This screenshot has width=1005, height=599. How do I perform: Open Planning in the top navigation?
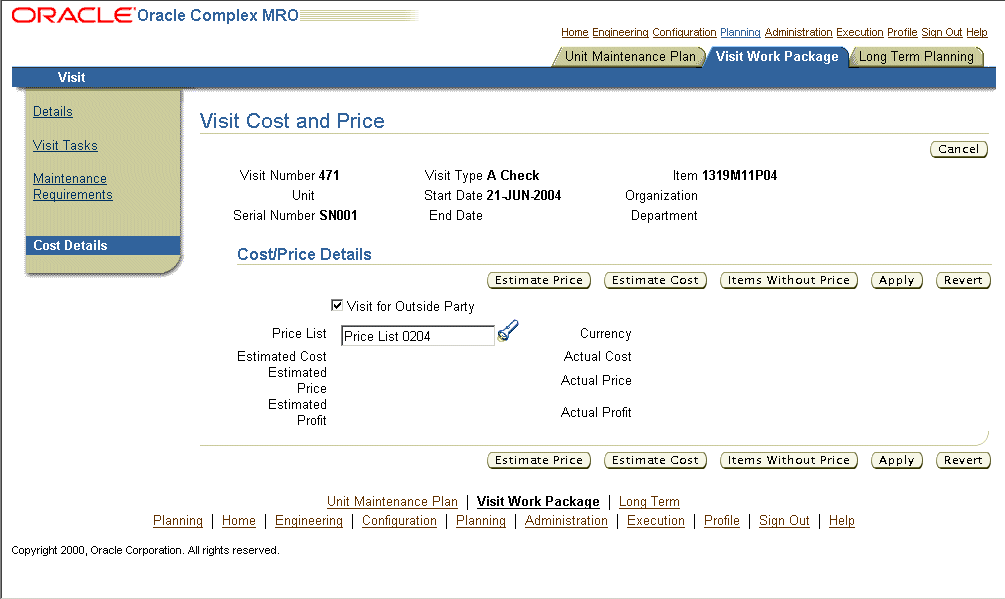tap(740, 32)
